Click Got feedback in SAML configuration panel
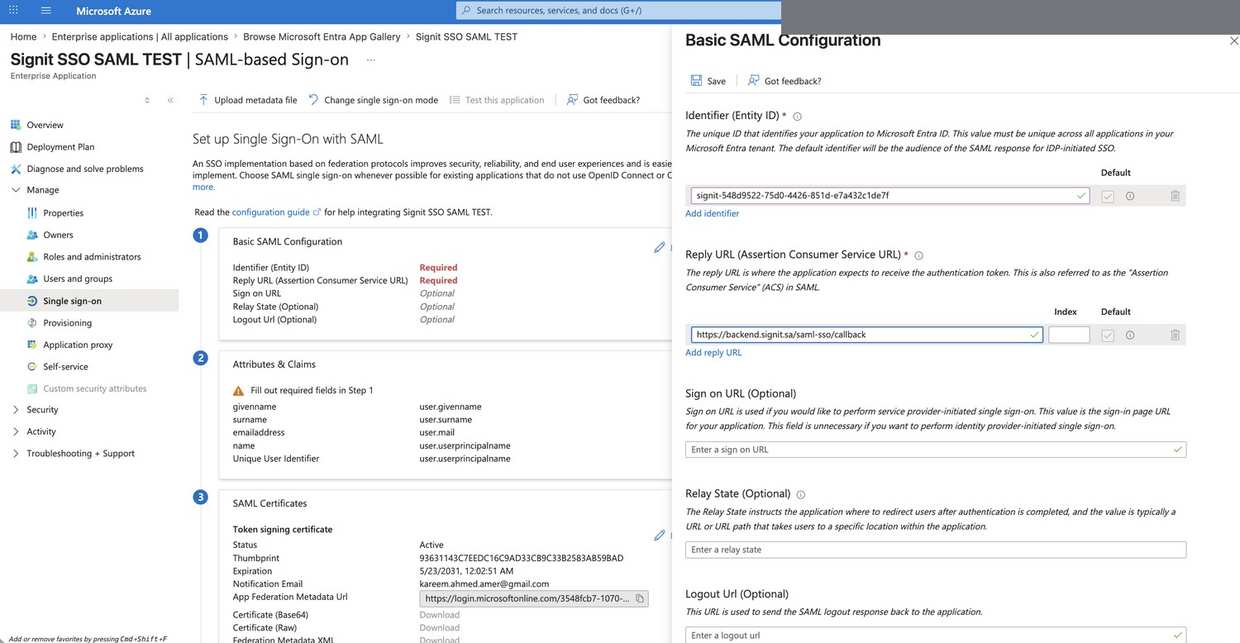The width and height of the screenshot is (1240, 643). pos(784,81)
